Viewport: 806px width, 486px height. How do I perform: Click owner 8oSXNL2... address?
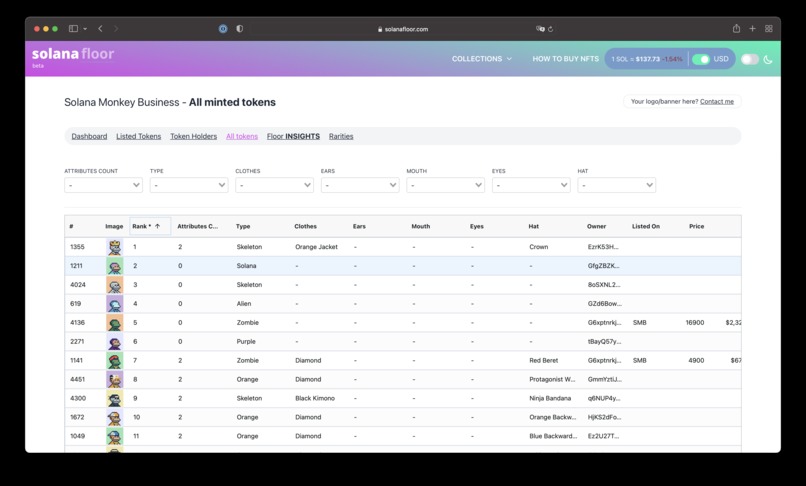[604, 284]
